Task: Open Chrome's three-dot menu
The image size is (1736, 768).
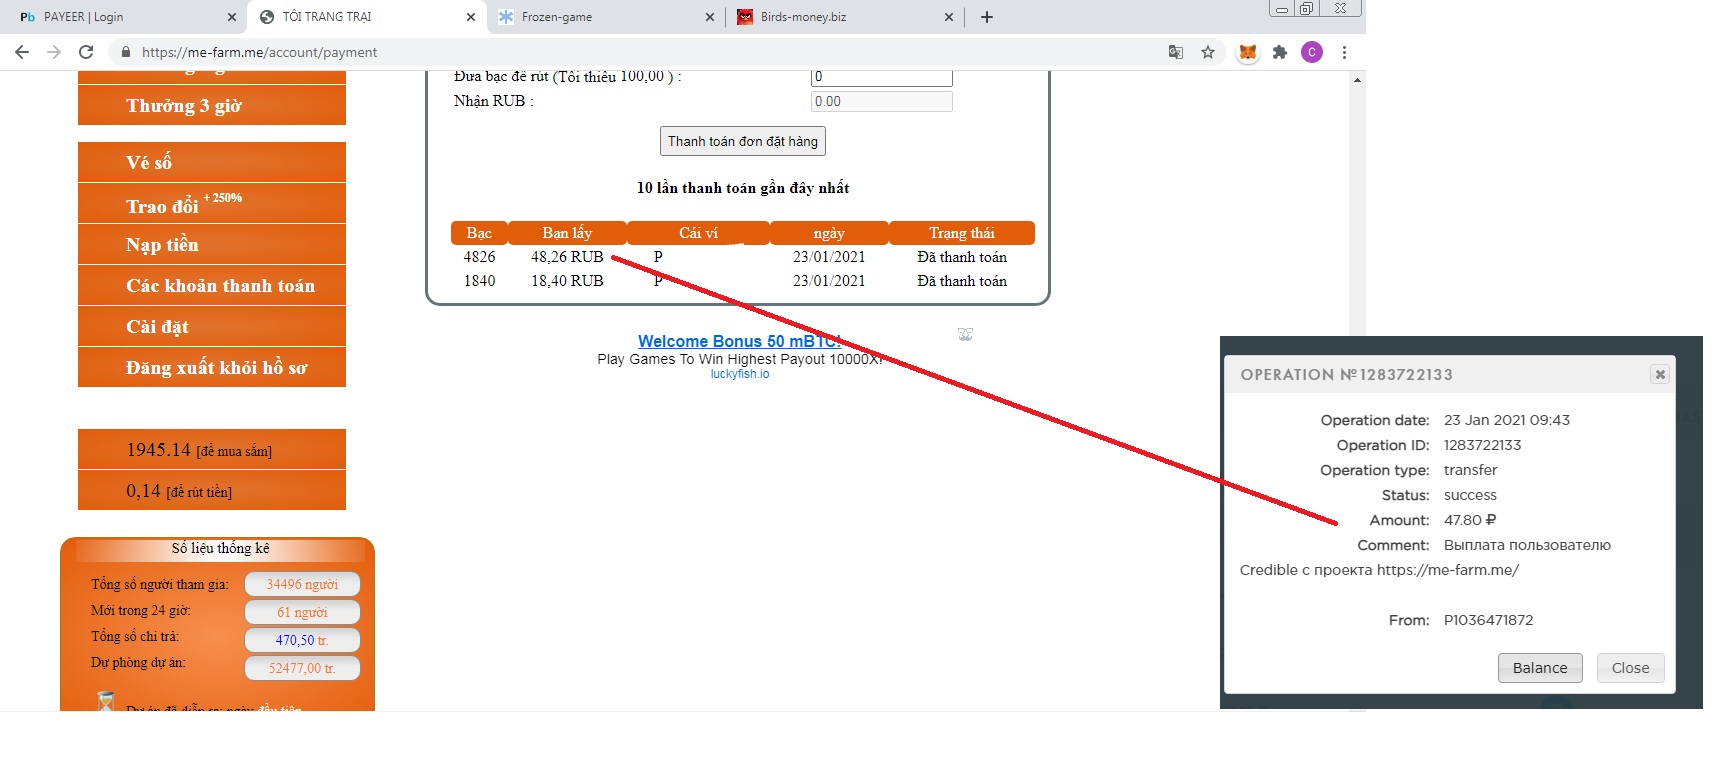Action: tap(1344, 52)
